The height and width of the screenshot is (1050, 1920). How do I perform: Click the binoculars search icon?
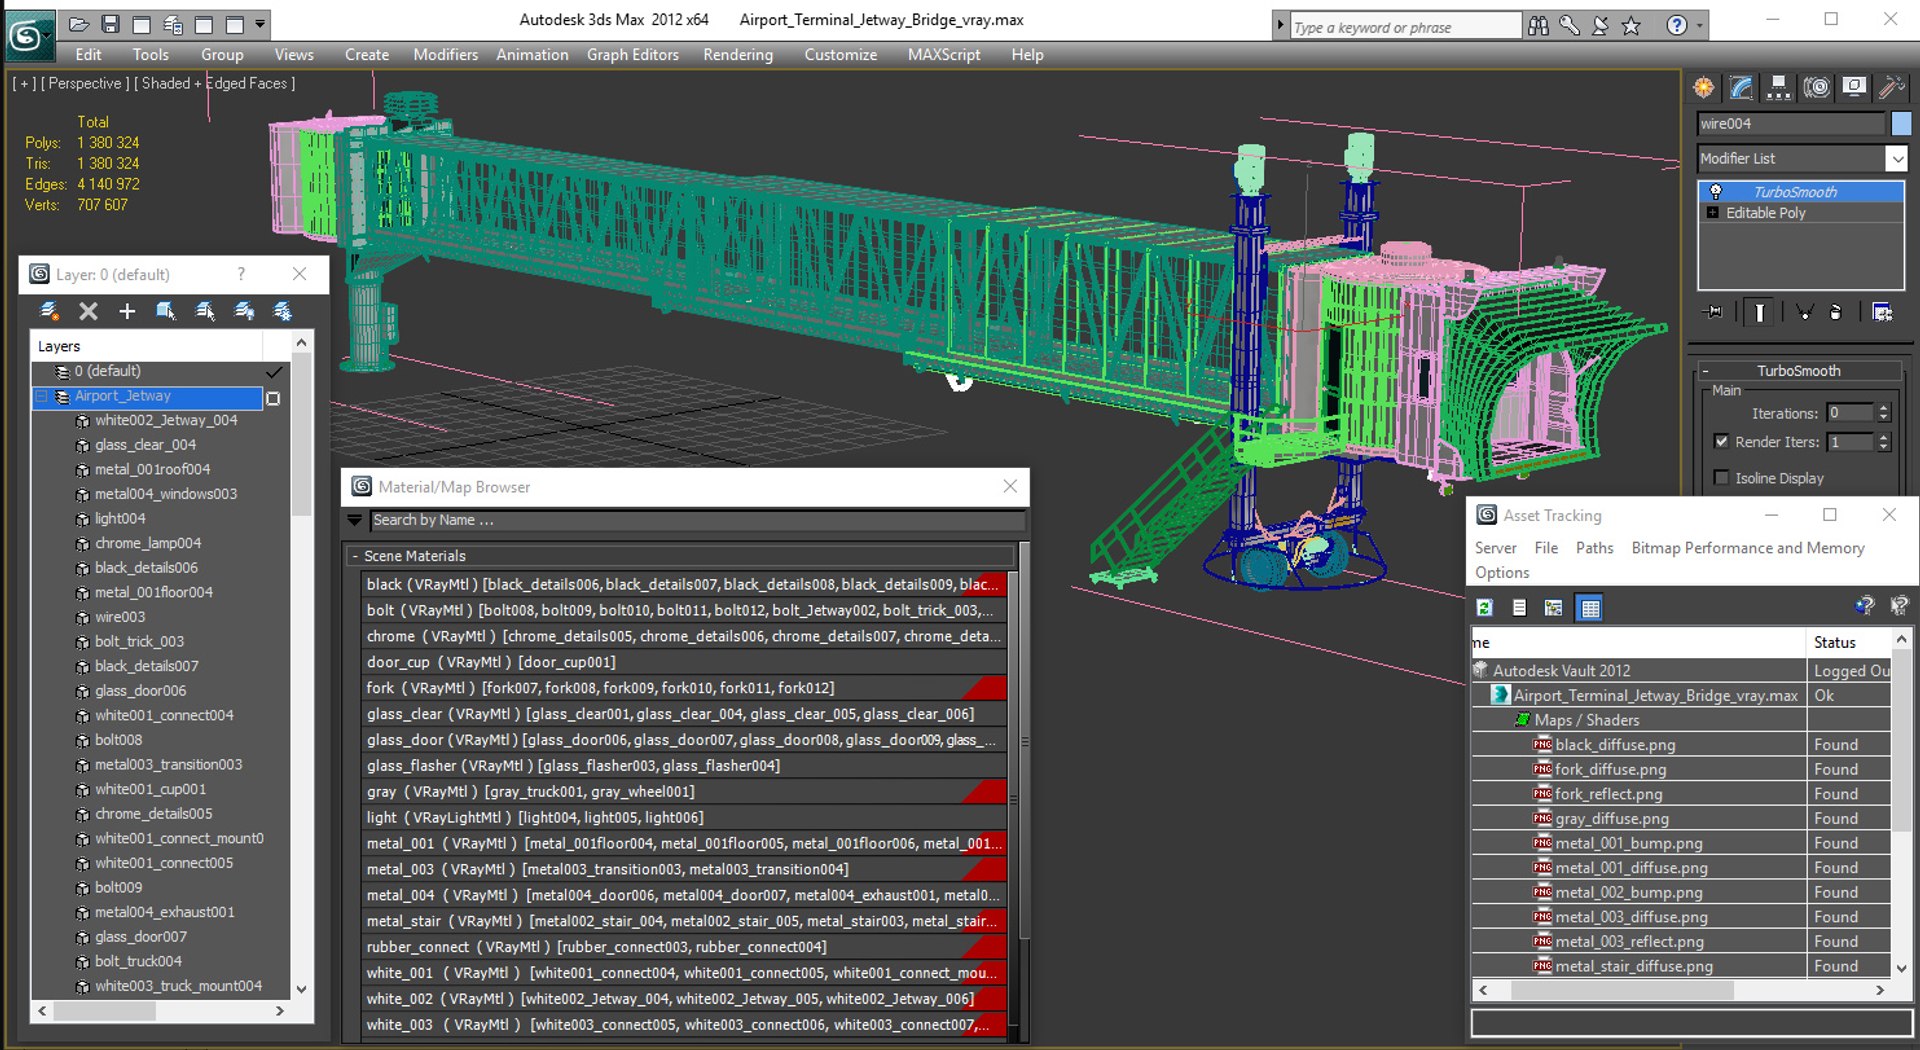(x=1538, y=27)
